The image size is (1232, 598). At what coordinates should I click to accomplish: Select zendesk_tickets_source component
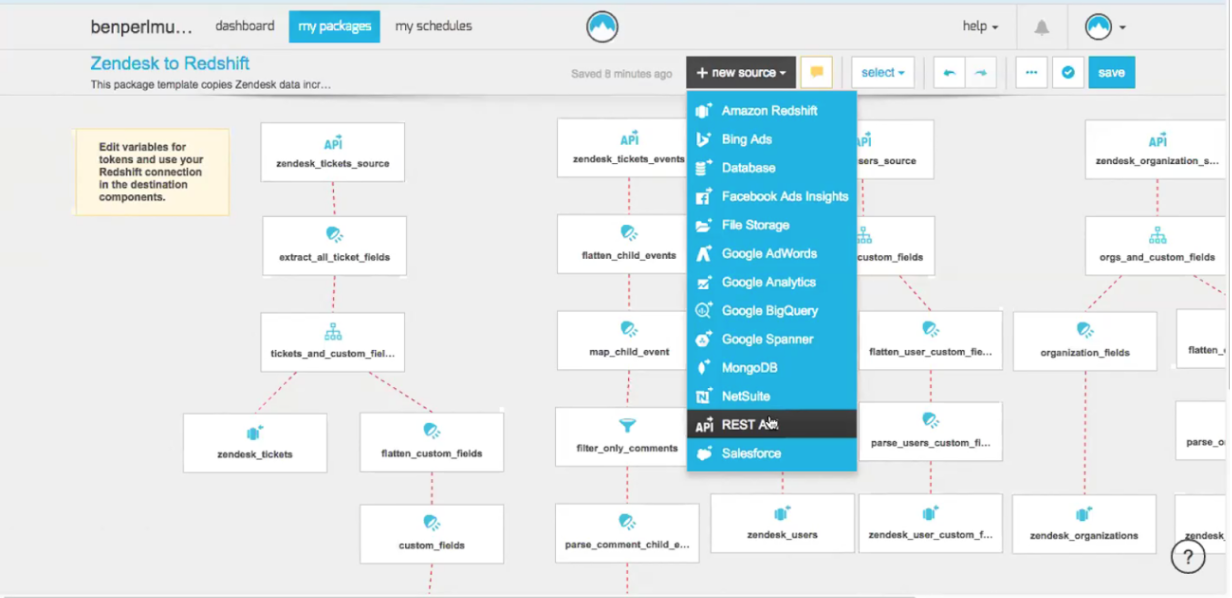(x=333, y=152)
